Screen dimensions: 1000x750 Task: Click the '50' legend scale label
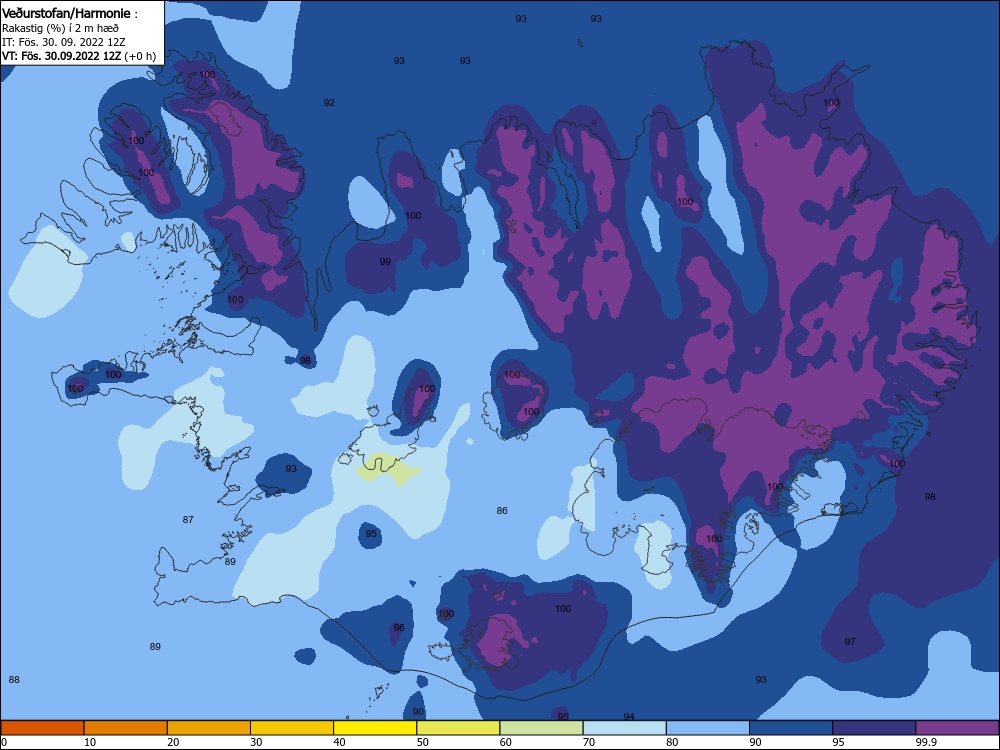click(x=423, y=742)
